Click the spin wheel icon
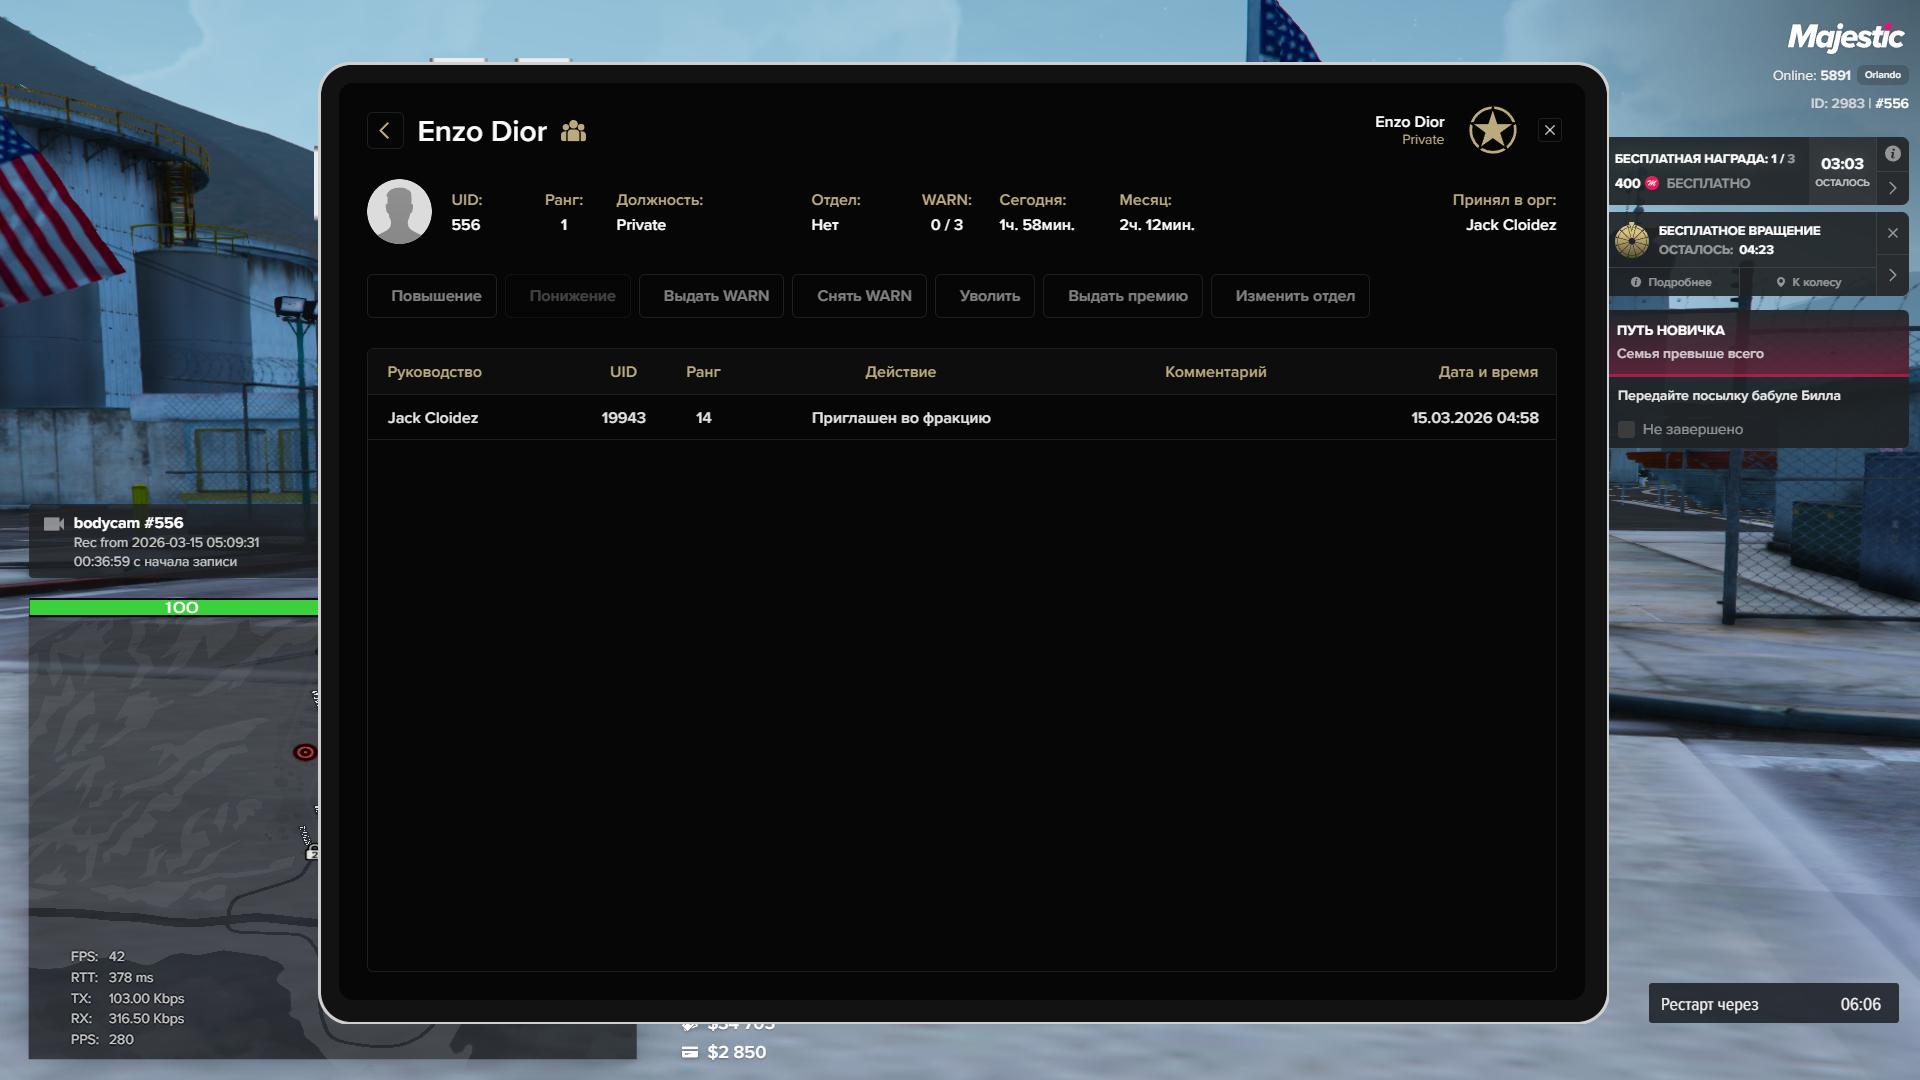This screenshot has height=1080, width=1920. point(1632,240)
